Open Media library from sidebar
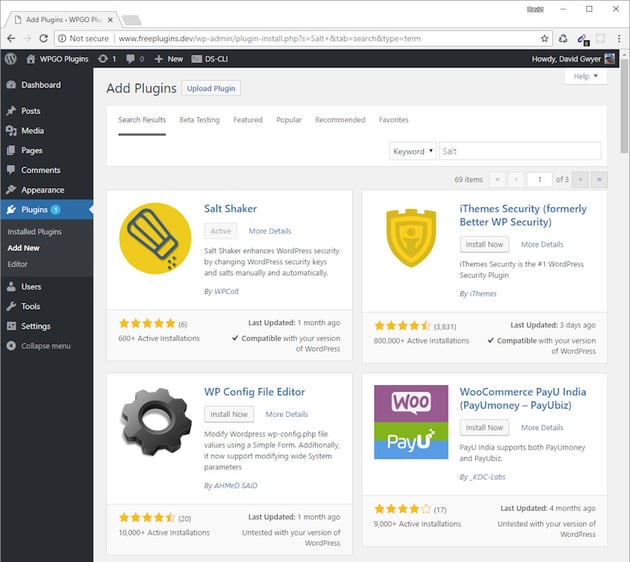 coord(32,131)
